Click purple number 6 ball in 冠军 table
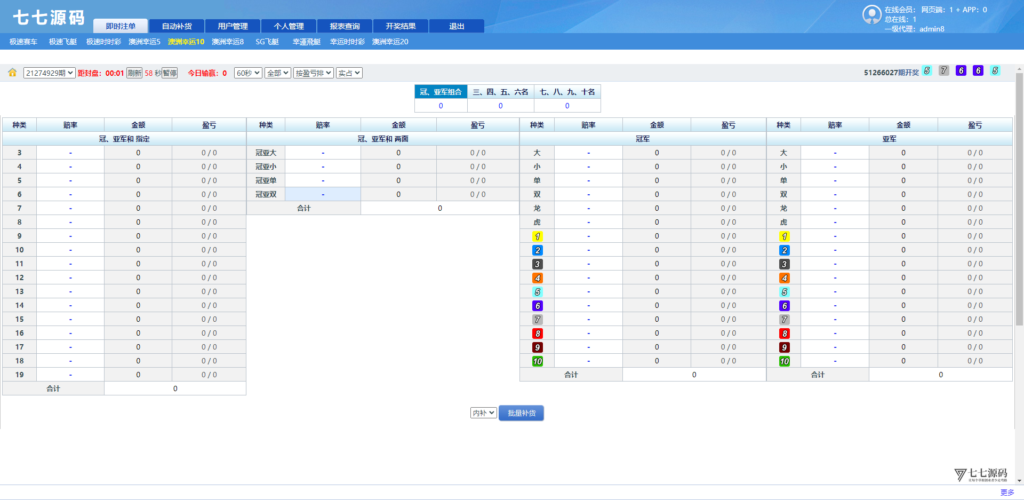Screen dimensions: 1024x500 [x=538, y=306]
